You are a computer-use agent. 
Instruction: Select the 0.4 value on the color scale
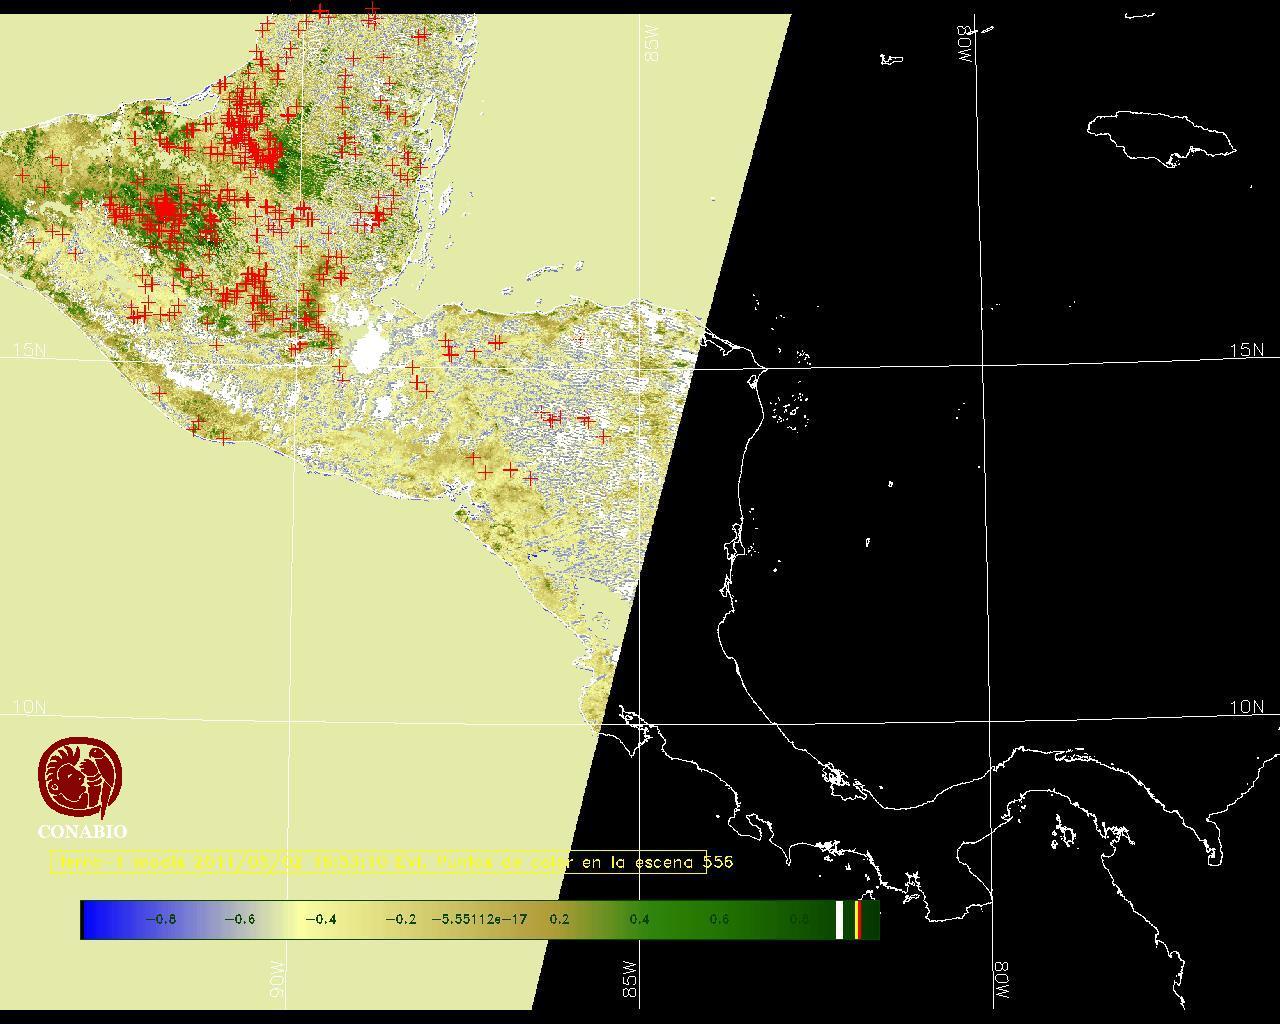(639, 919)
